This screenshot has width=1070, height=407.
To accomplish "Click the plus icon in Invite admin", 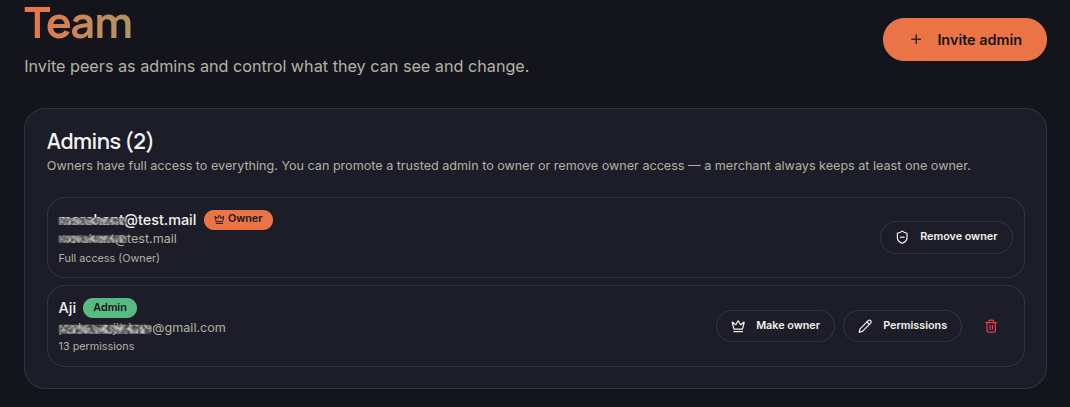I will tap(916, 40).
